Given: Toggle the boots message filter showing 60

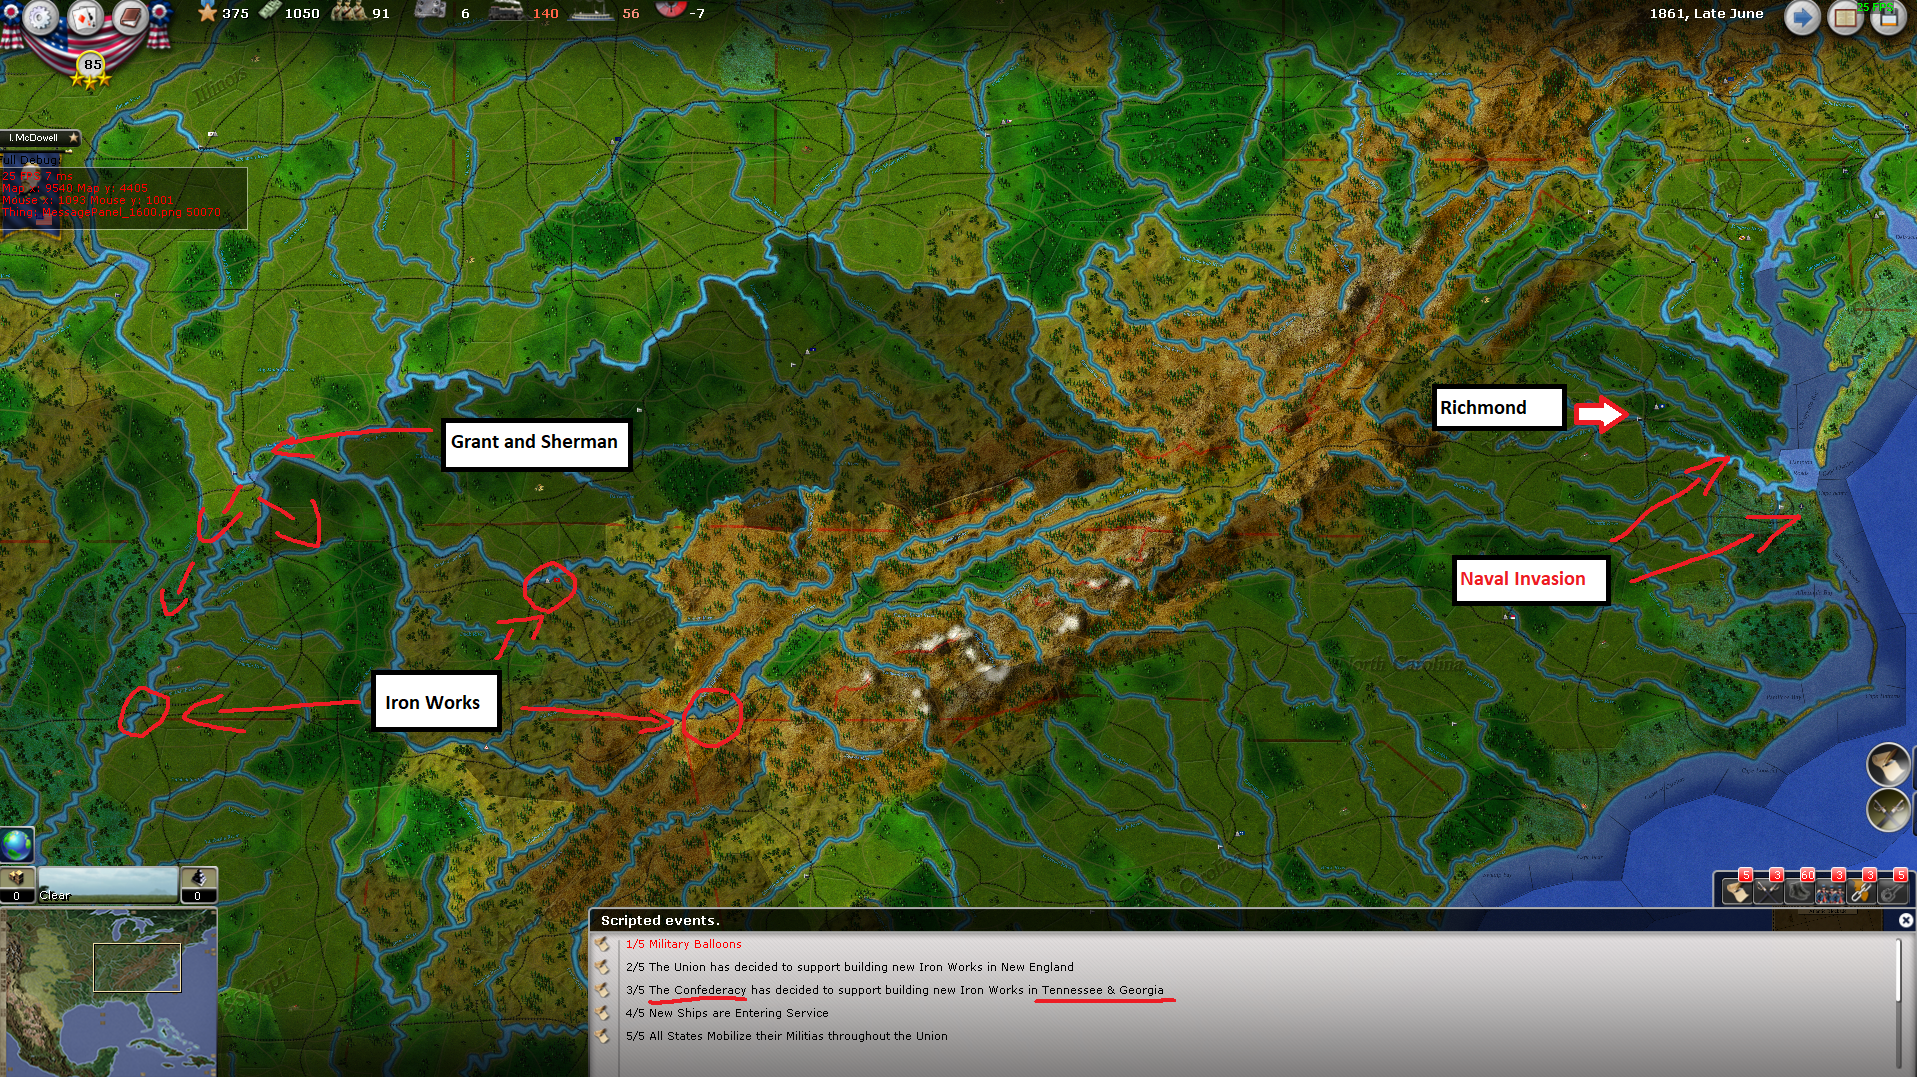Looking at the screenshot, I should click(1799, 889).
